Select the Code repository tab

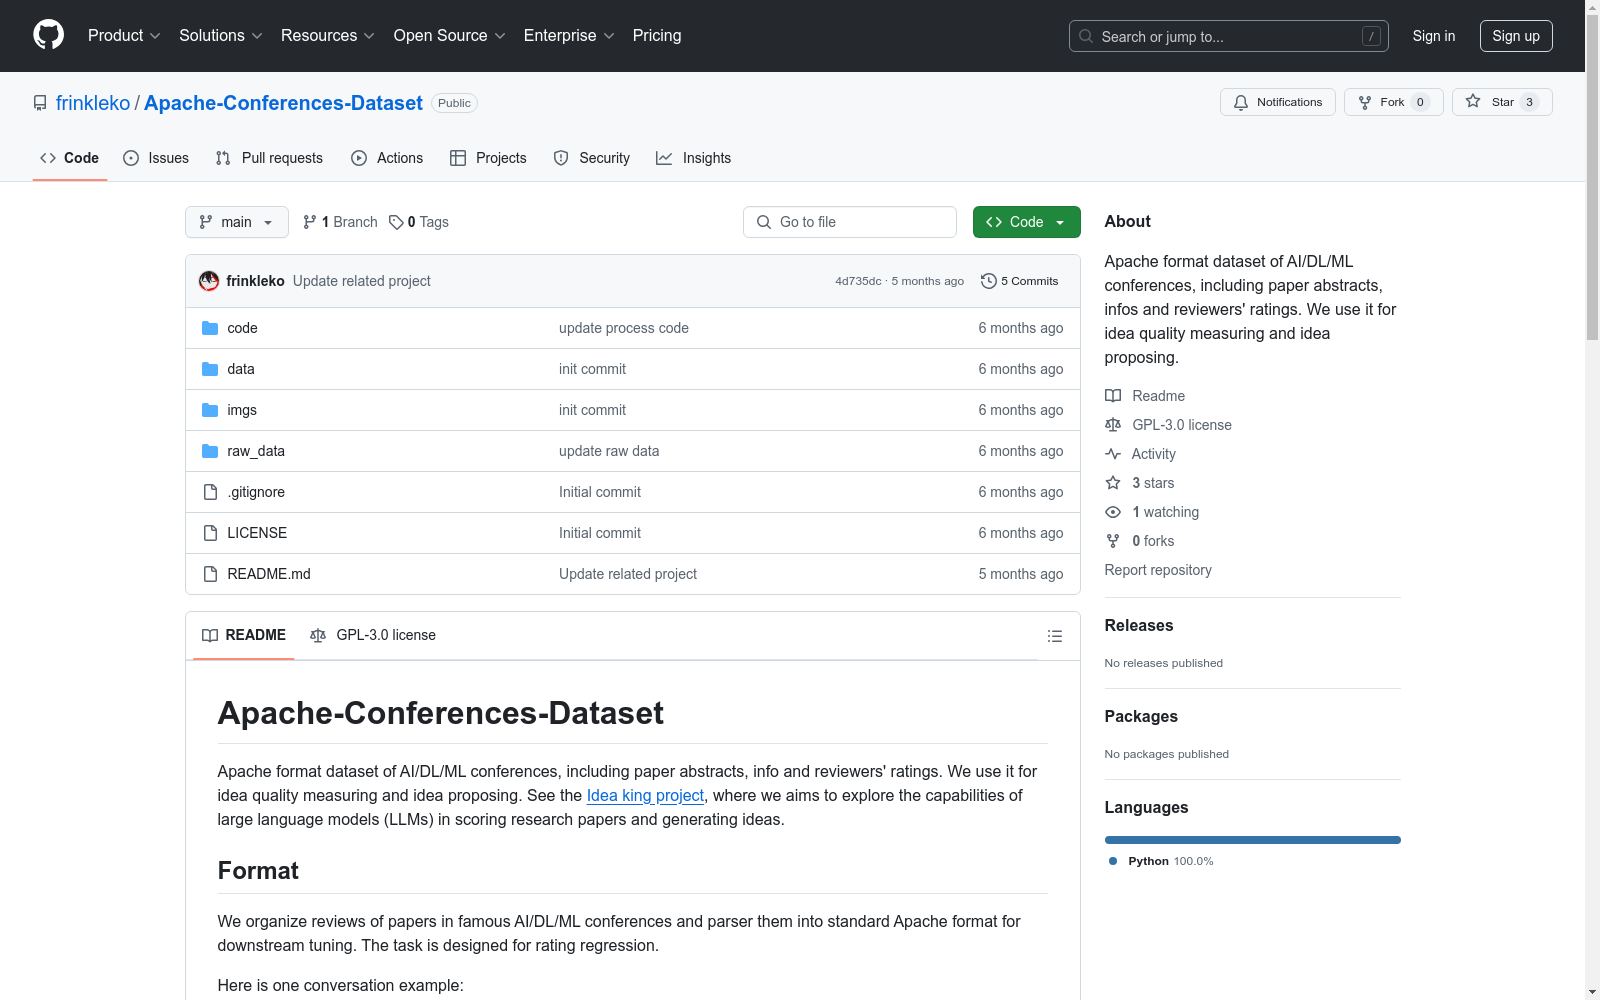[x=70, y=158]
